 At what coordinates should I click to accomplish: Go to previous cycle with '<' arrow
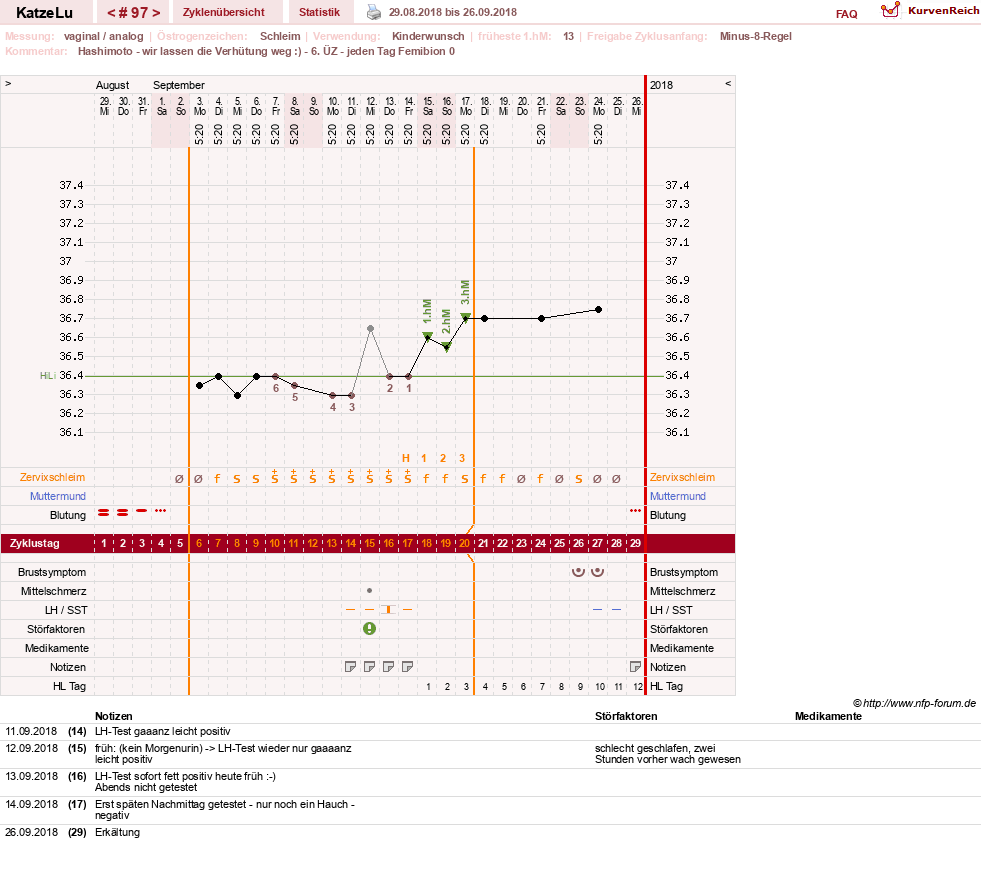111,13
